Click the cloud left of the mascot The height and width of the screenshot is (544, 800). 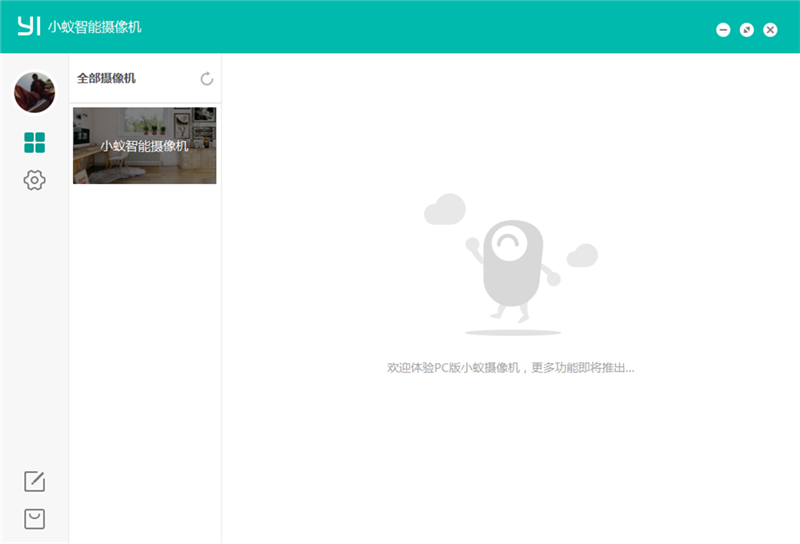pos(444,210)
